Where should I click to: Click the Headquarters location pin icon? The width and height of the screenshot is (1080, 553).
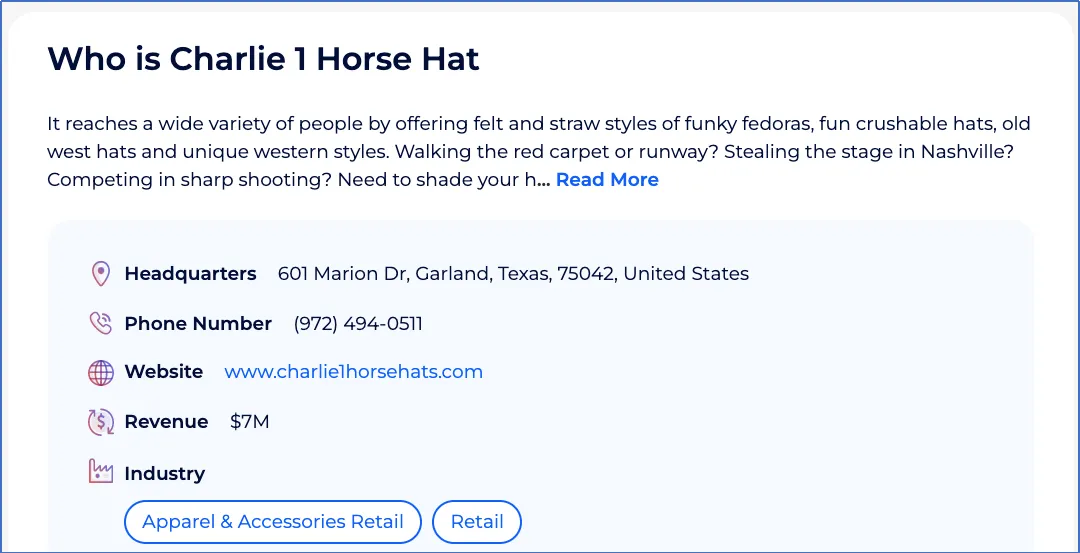coord(101,274)
